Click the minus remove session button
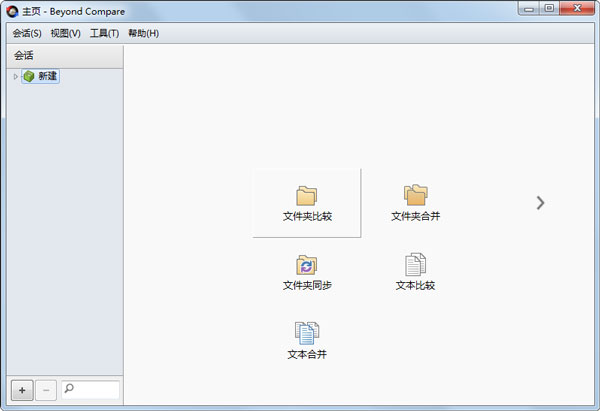 (46, 390)
